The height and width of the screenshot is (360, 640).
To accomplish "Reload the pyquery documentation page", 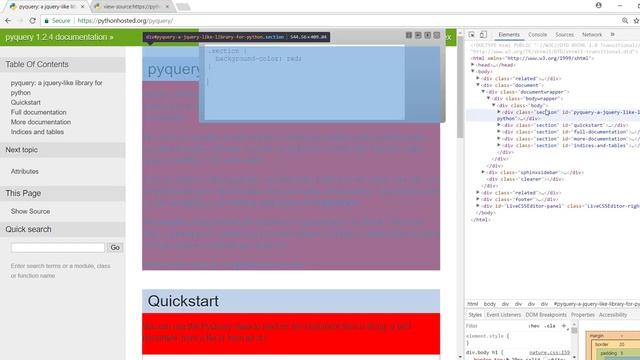I will pyautogui.click(x=33, y=20).
